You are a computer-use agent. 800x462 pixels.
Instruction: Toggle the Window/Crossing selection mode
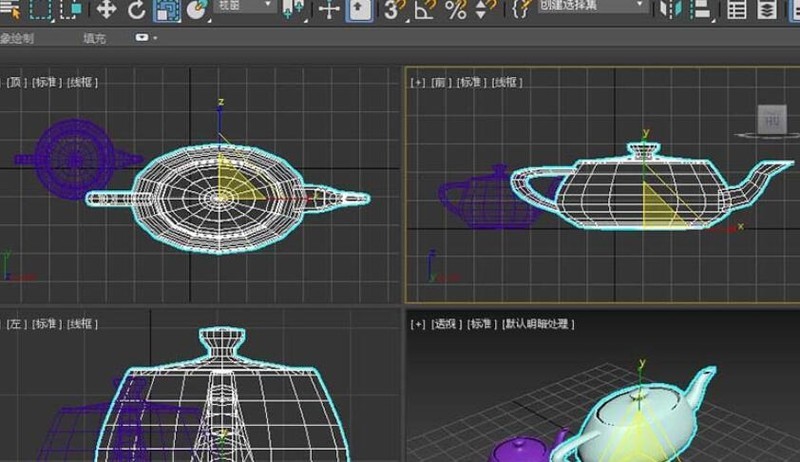tap(71, 9)
